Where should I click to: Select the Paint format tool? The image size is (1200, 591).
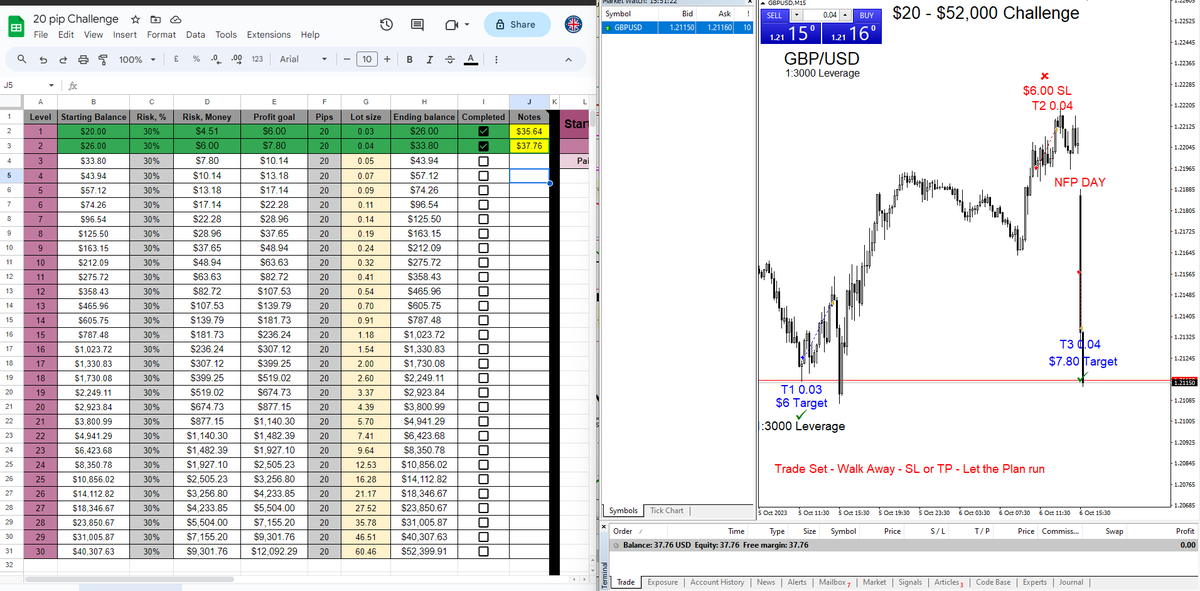tap(102, 59)
